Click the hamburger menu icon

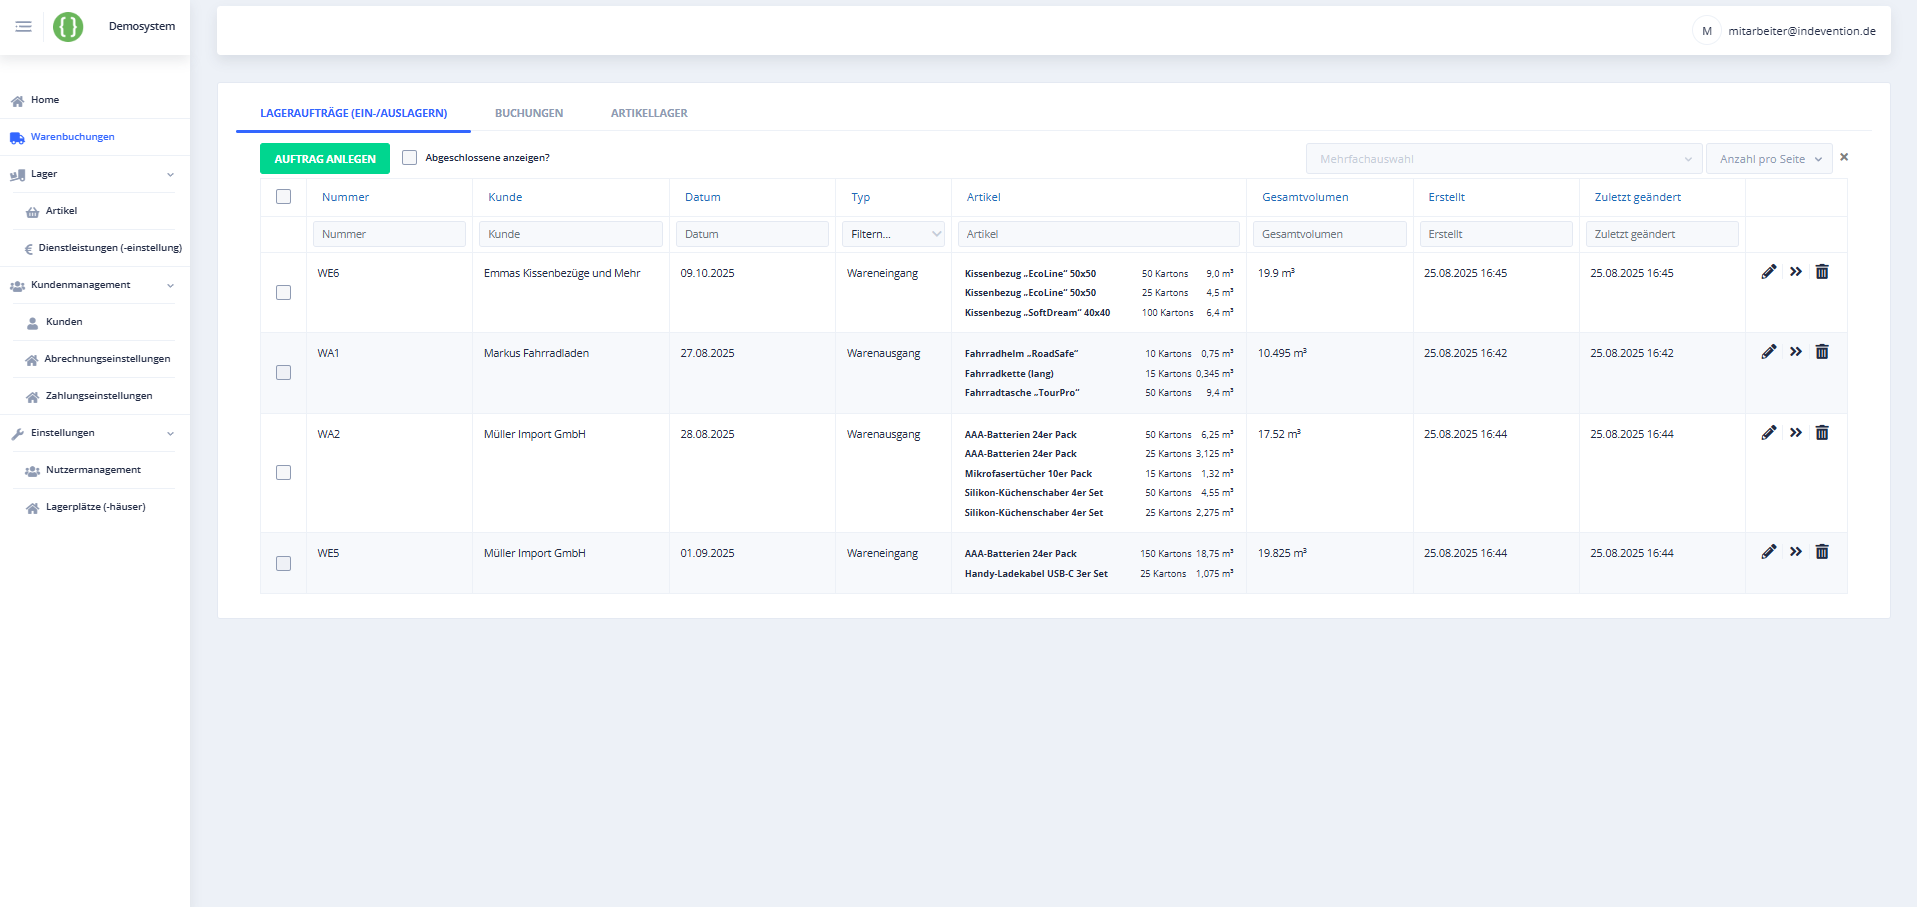pos(23,27)
